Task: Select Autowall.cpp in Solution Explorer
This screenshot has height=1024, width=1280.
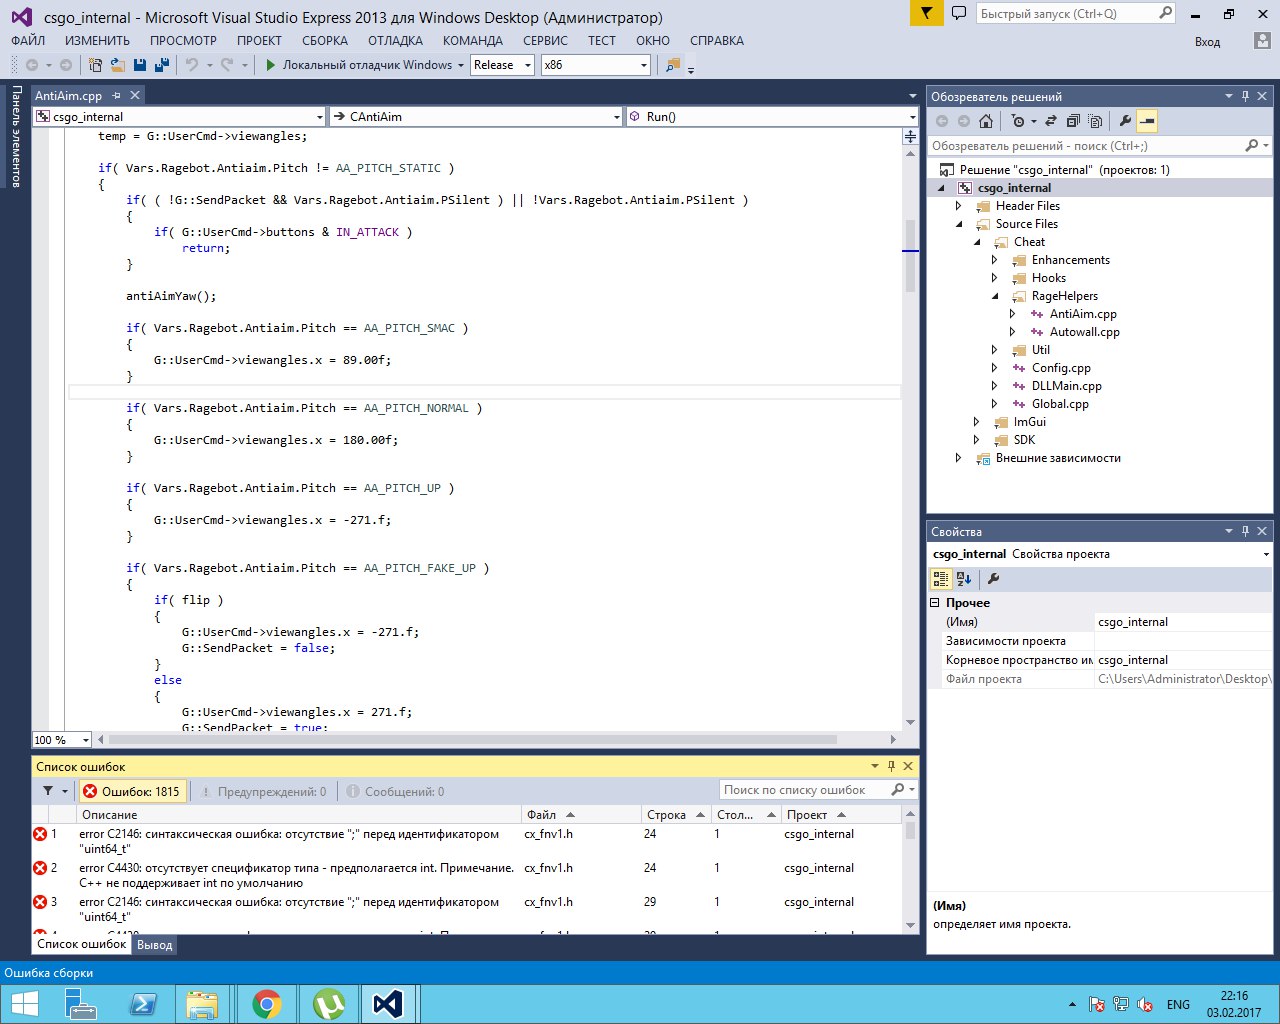Action: point(1084,332)
